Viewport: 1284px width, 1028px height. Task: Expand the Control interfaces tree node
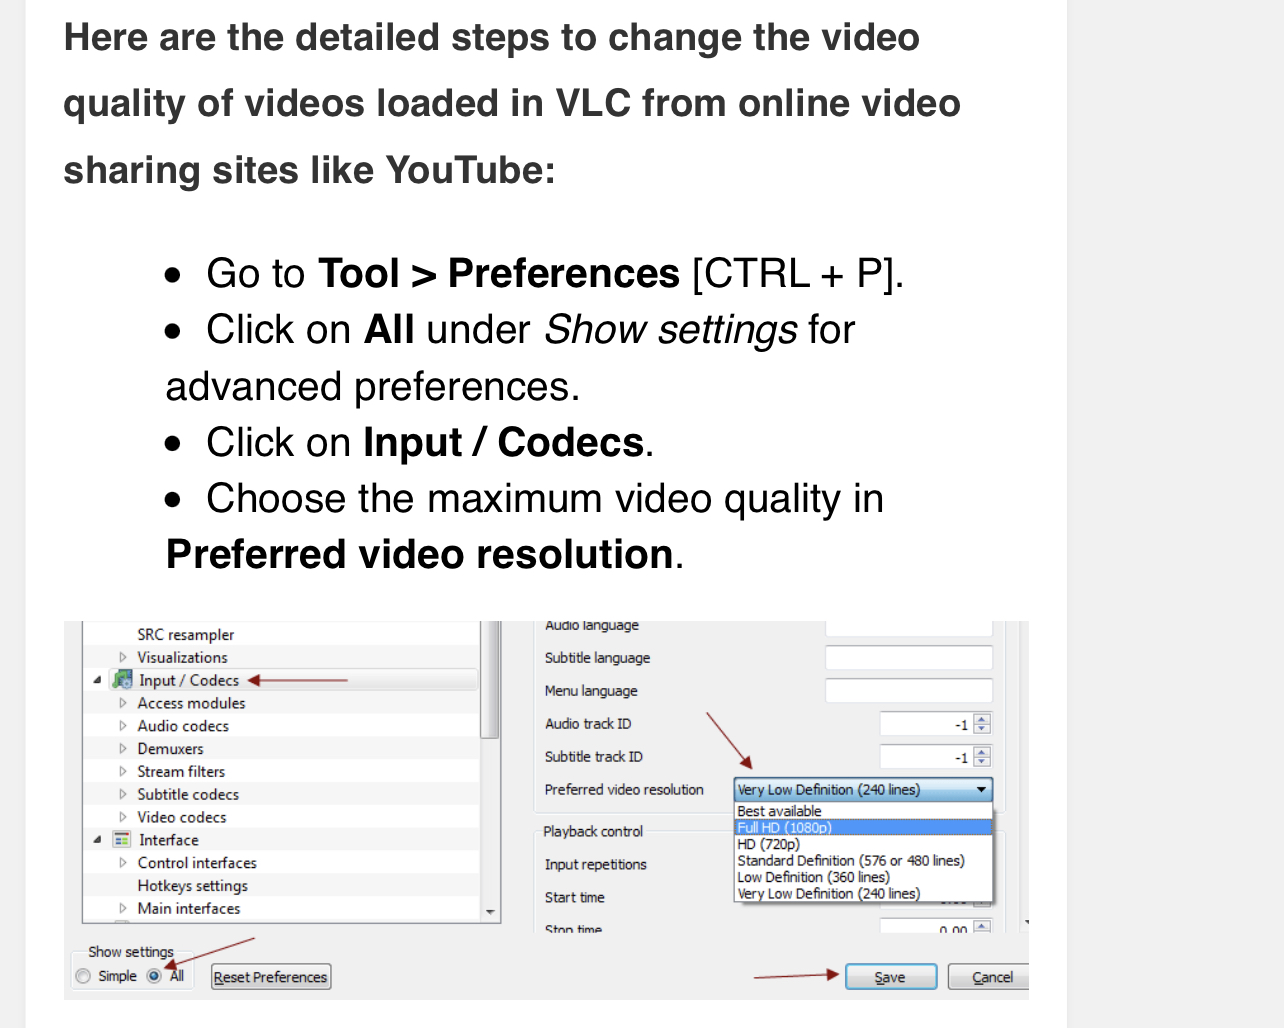pos(123,863)
